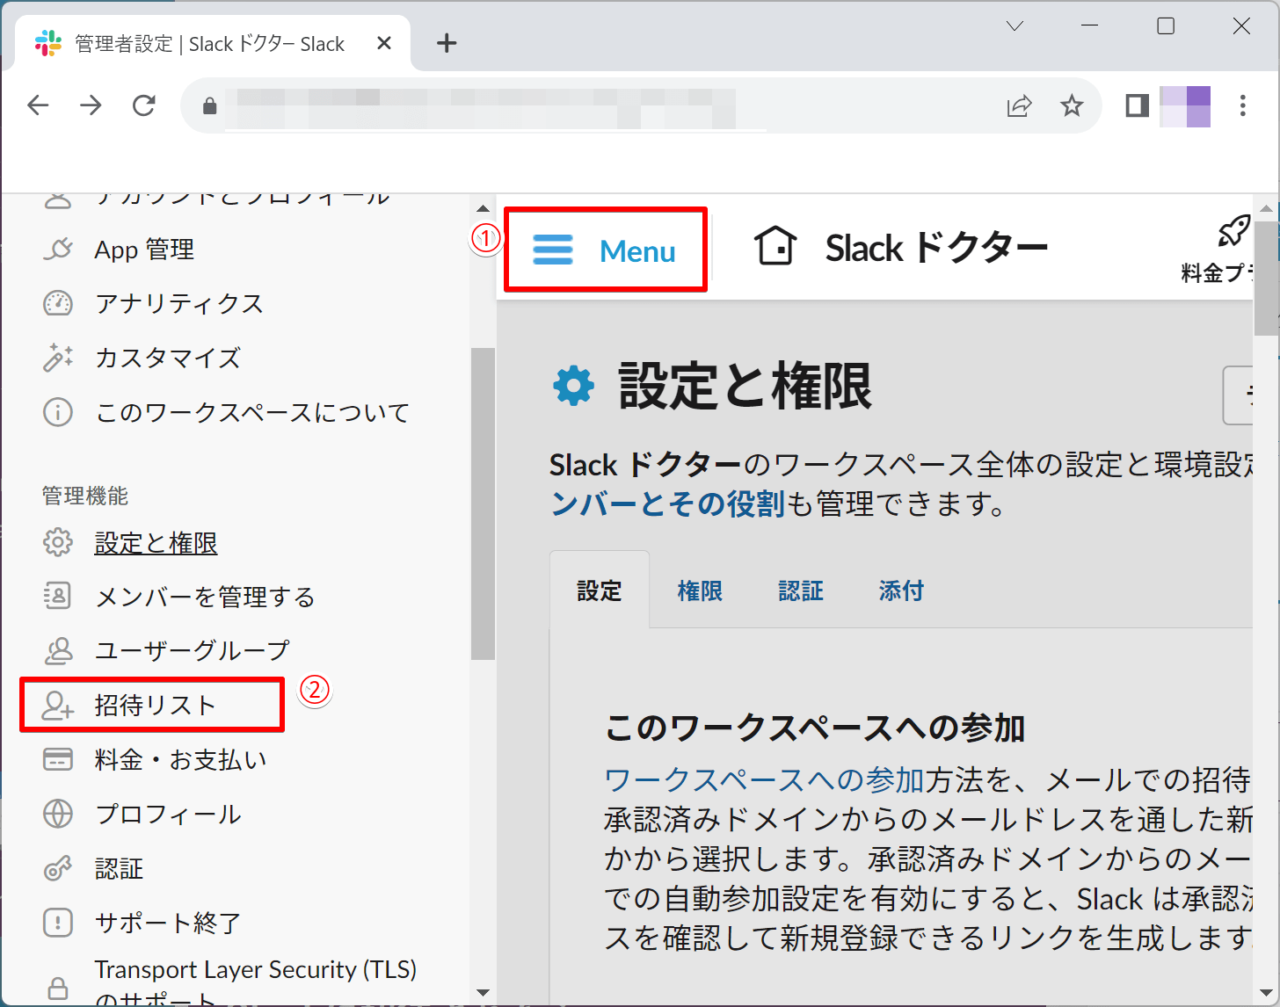The height and width of the screenshot is (1007, 1280).
Task: Click the Slack ドクター home icon
Action: coord(776,246)
